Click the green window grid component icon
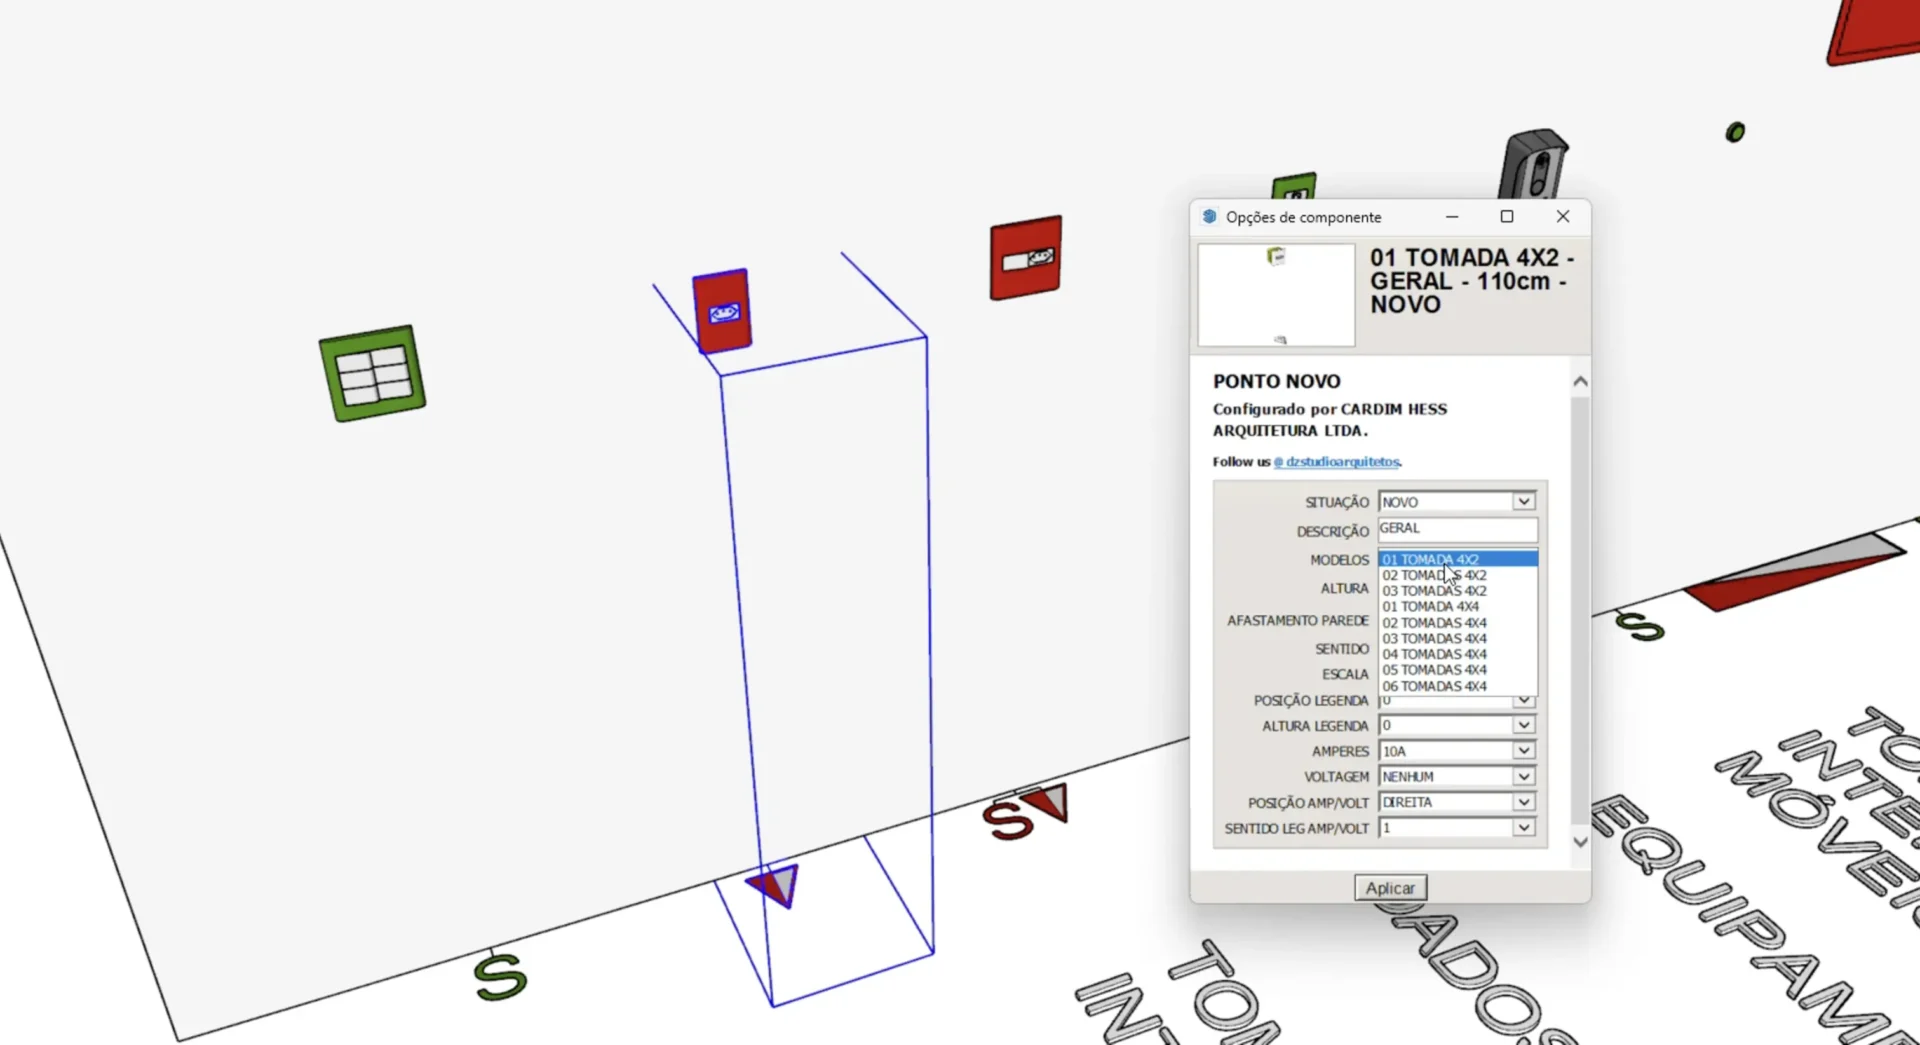Viewport: 1920px width, 1045px height. pyautogui.click(x=372, y=373)
